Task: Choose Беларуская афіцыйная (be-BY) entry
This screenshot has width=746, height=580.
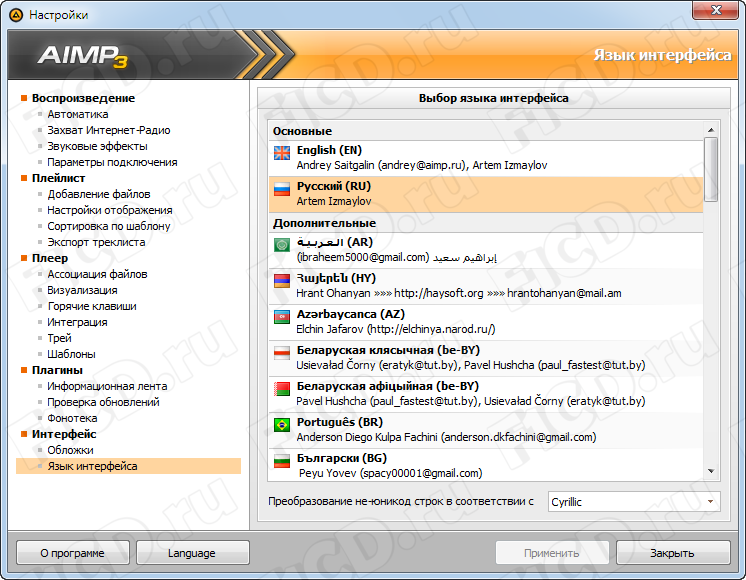Action: click(x=486, y=394)
